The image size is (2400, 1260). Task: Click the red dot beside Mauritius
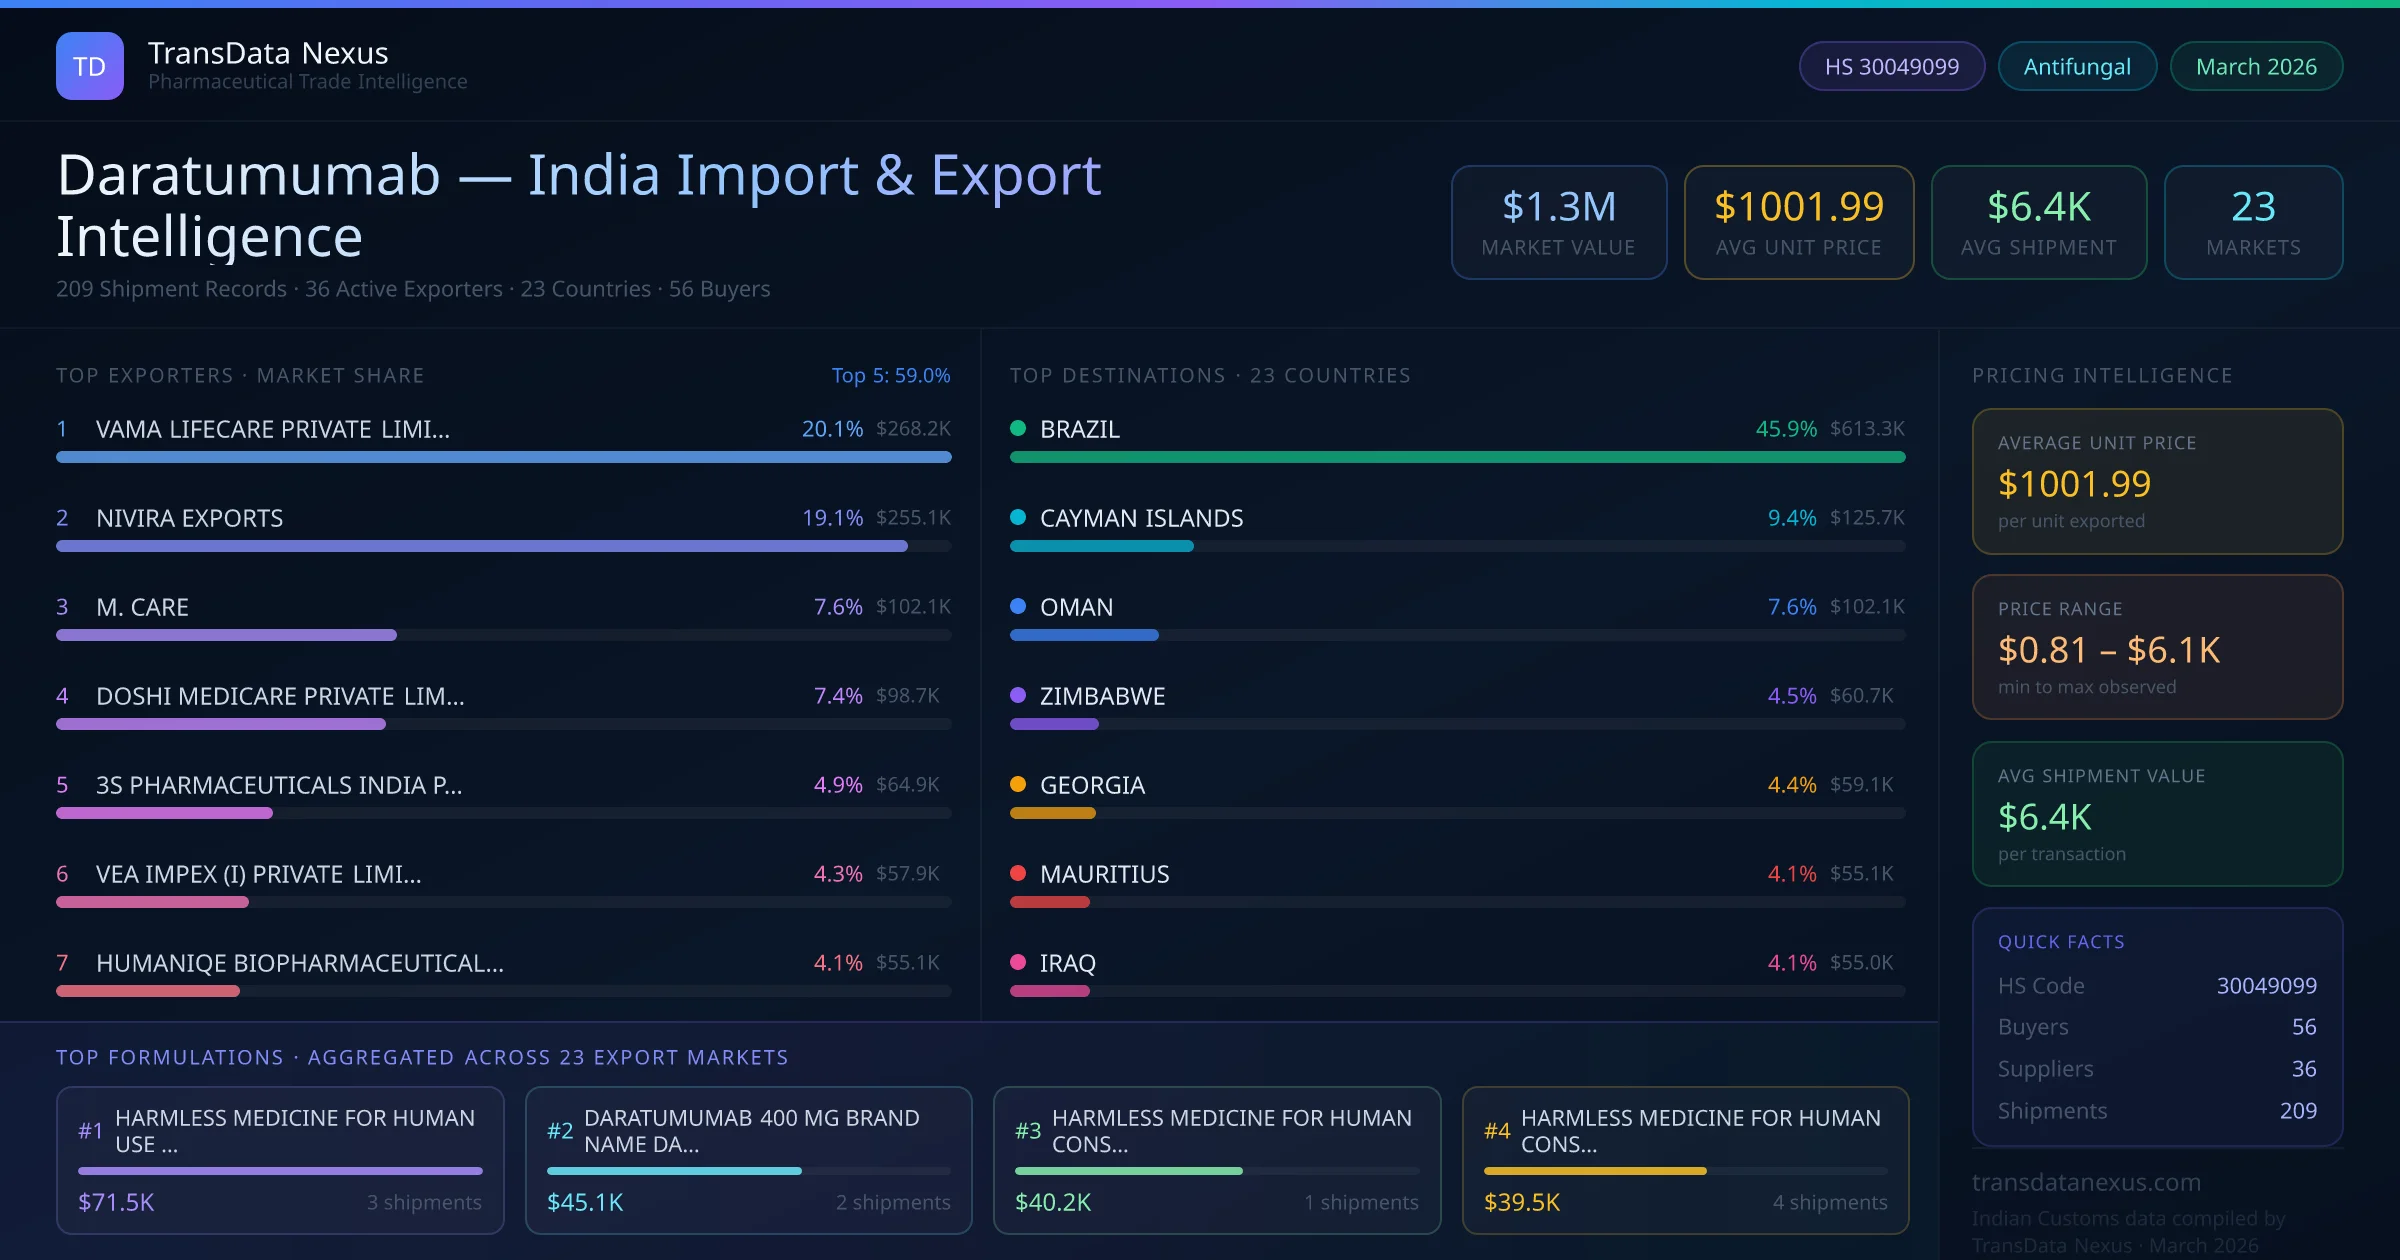click(1018, 874)
